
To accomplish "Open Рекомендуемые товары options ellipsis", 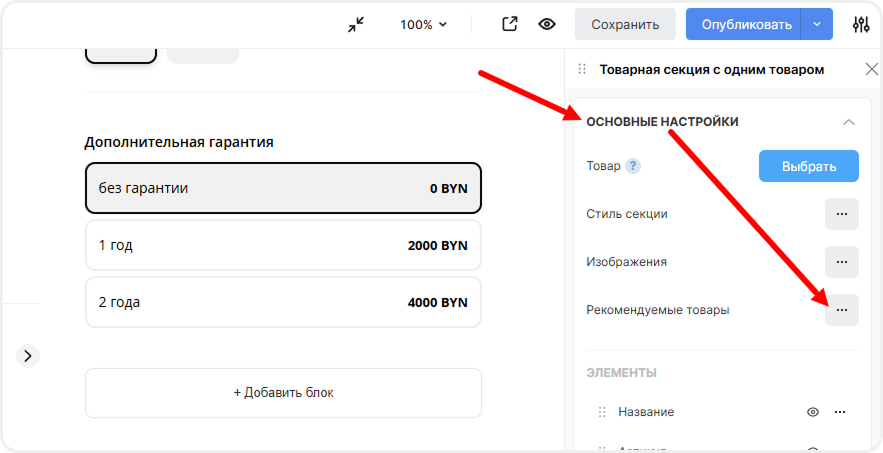I will pos(841,310).
